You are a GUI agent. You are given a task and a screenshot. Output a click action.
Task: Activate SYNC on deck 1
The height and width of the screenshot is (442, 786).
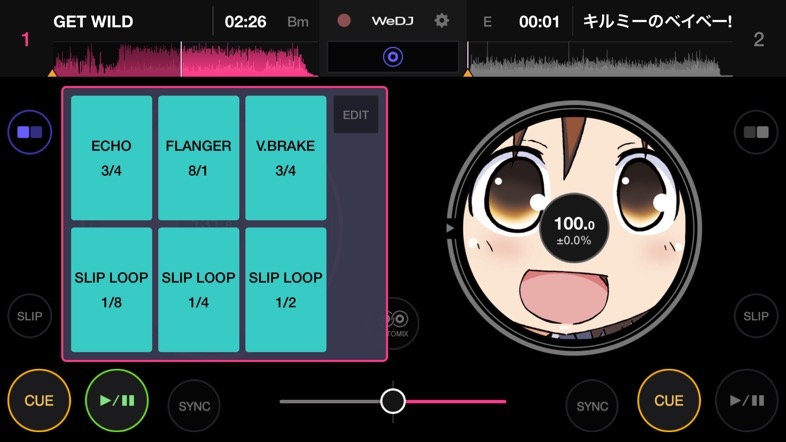[x=194, y=406]
